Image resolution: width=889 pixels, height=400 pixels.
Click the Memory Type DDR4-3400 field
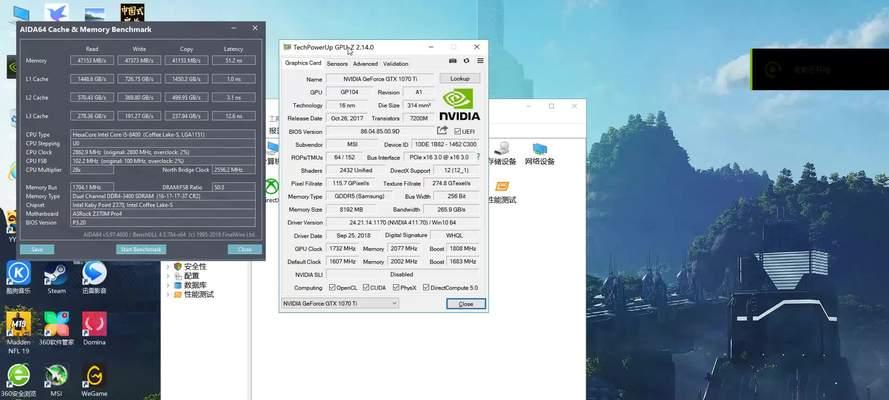tap(163, 196)
